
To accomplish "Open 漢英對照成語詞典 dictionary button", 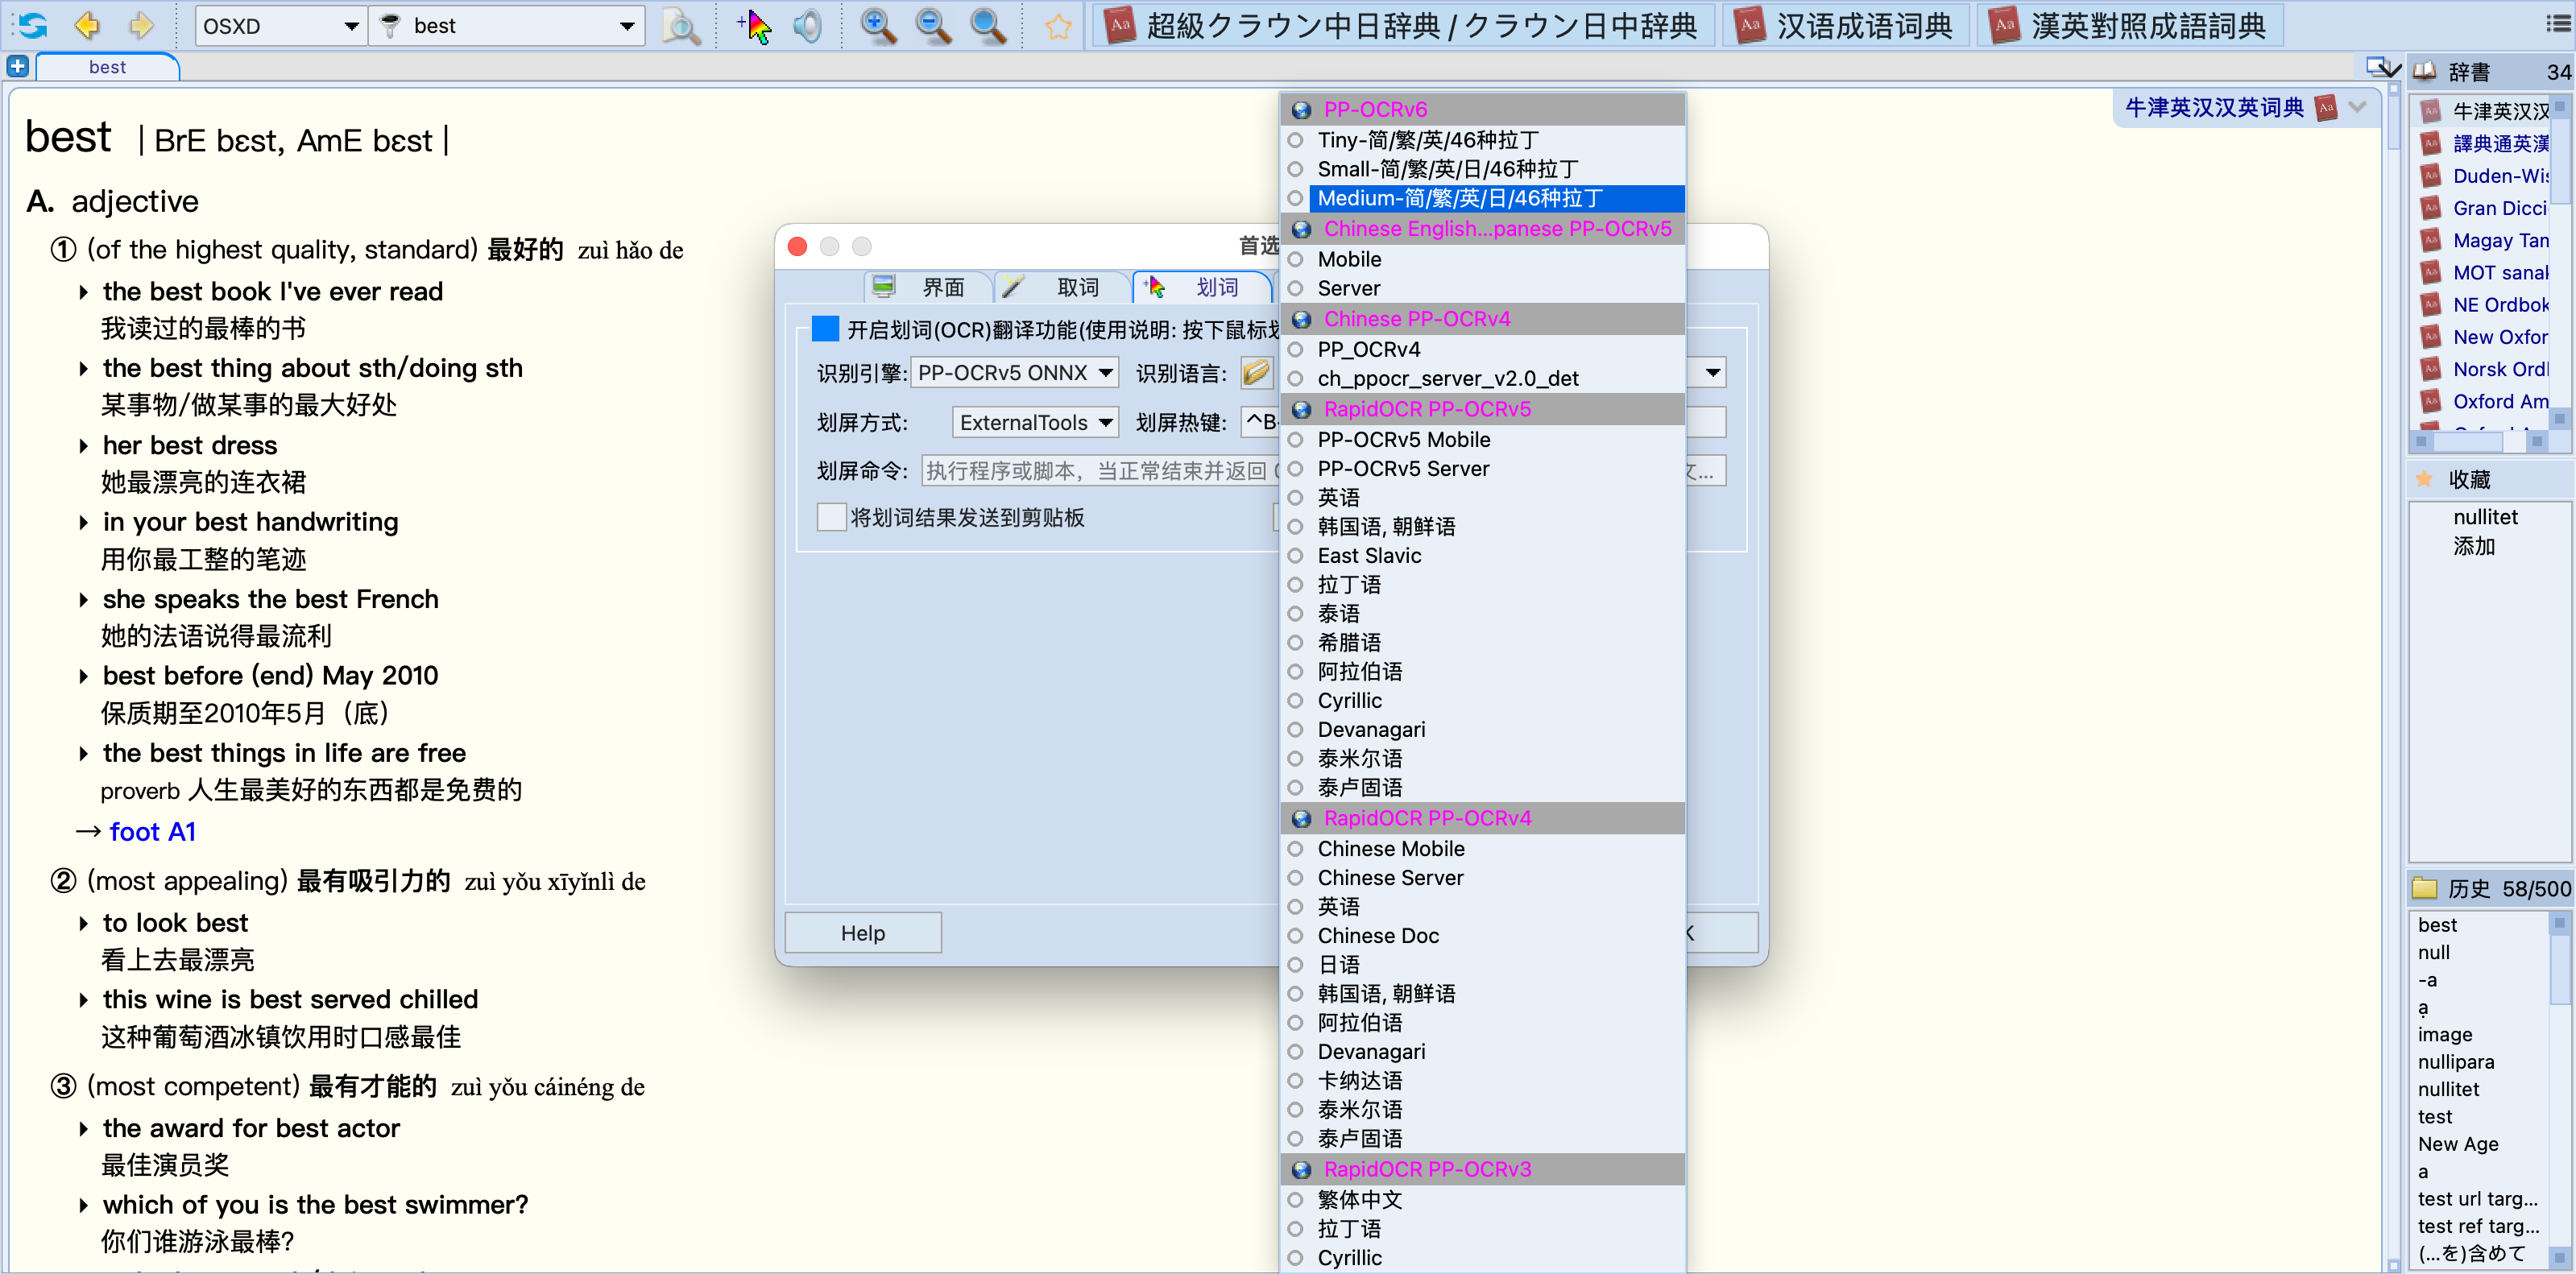I will [2130, 26].
